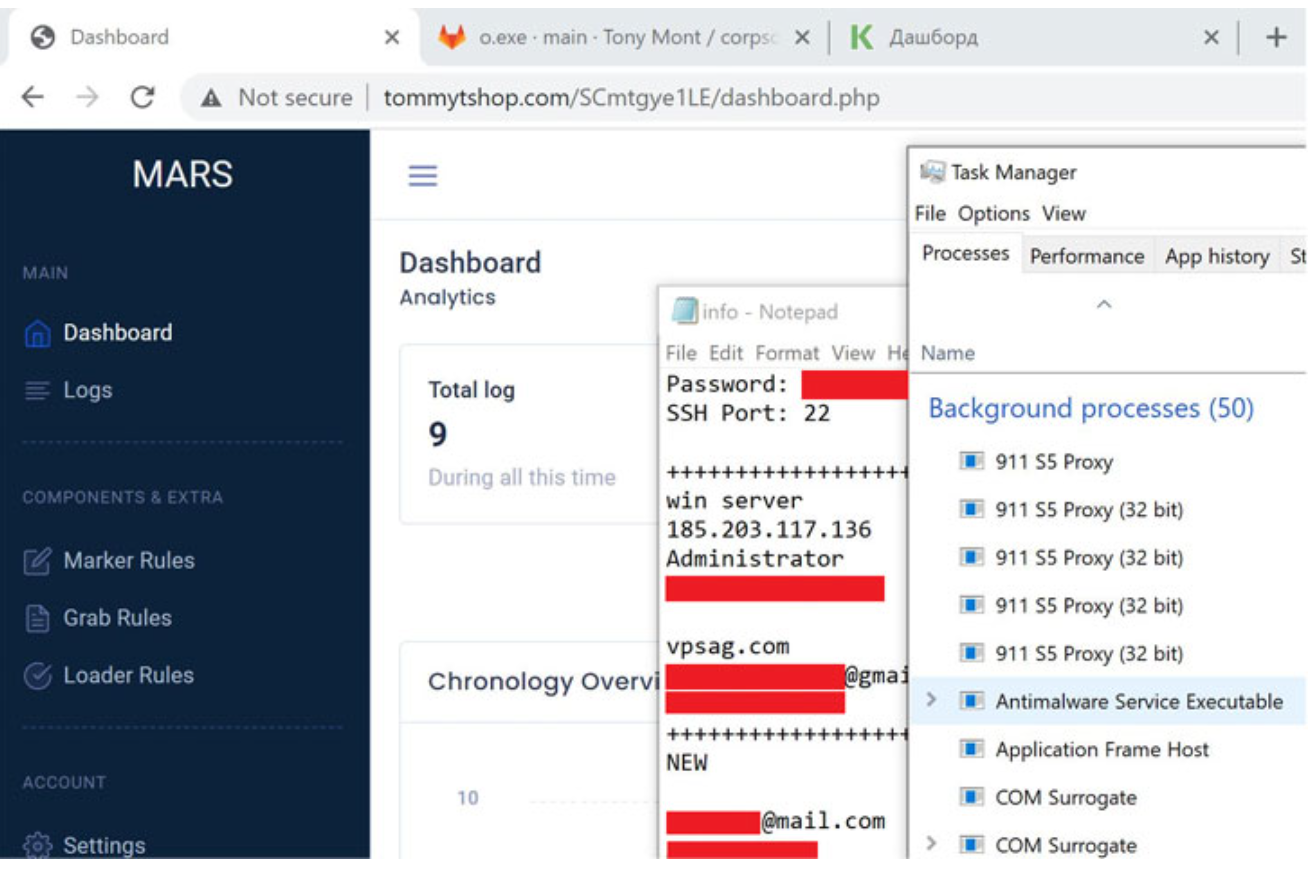The width and height of the screenshot is (1312, 876).
Task: Open a new browser tab with plus icon
Action: [1276, 38]
